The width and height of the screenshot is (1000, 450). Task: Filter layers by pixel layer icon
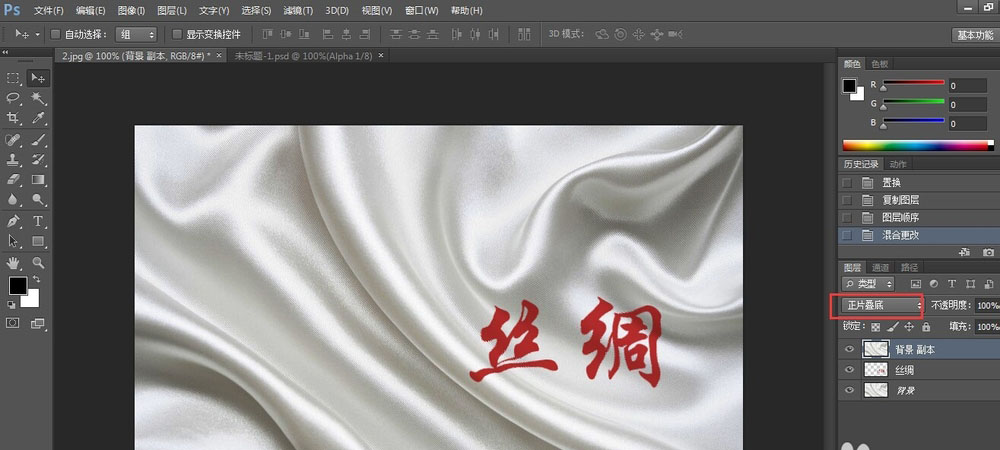click(916, 284)
